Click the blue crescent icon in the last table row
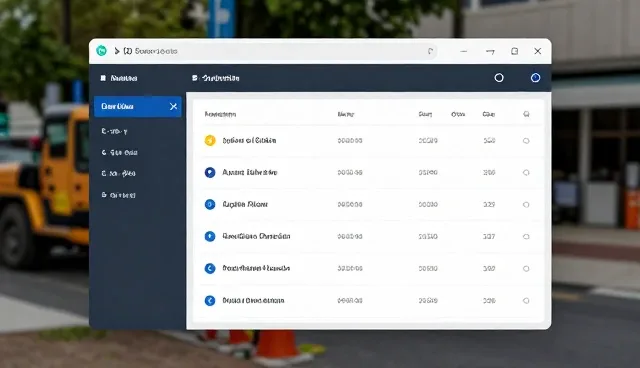The width and height of the screenshot is (640, 368). tap(210, 301)
